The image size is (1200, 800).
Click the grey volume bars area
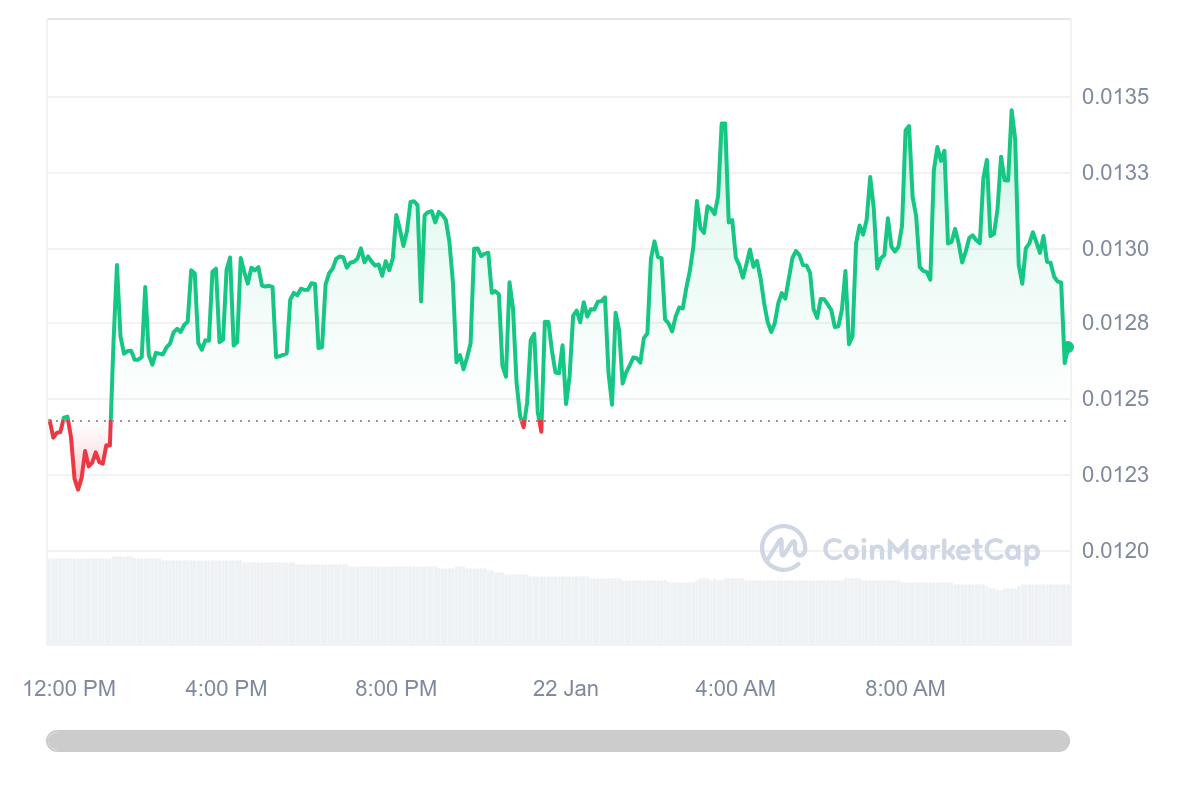click(x=558, y=600)
